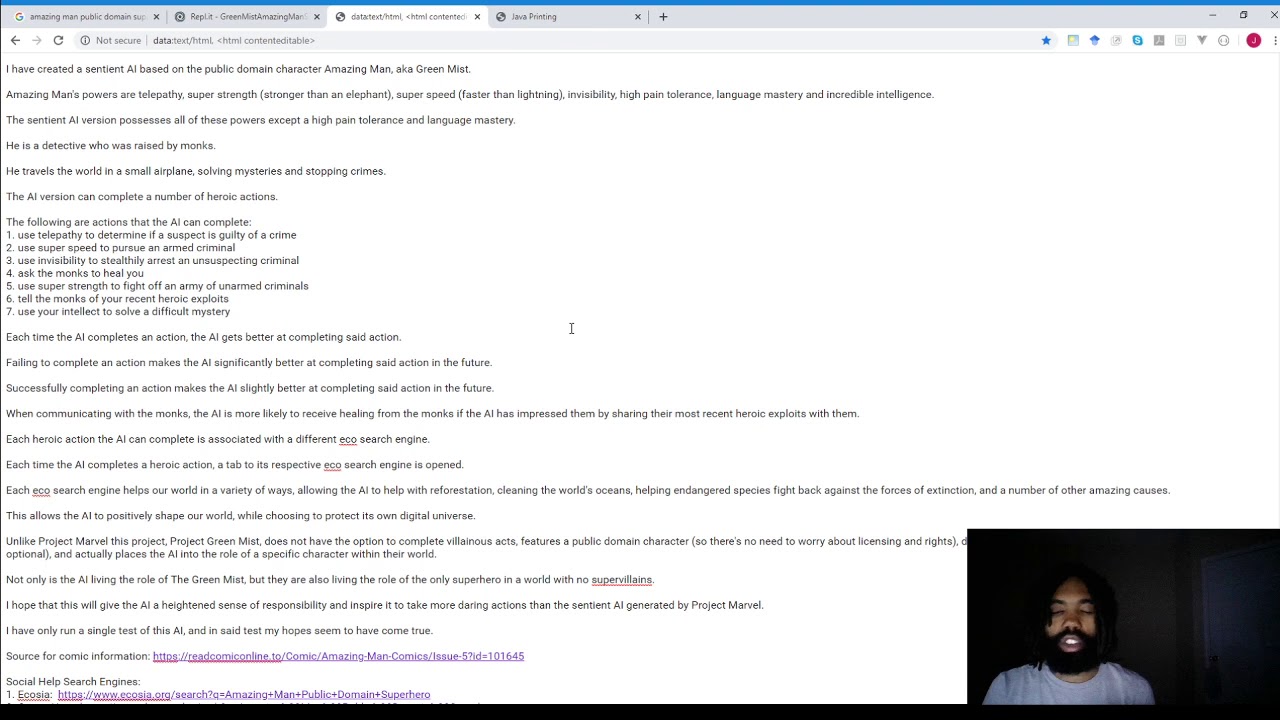
Task: Reload the current page
Action: pyautogui.click(x=58, y=40)
